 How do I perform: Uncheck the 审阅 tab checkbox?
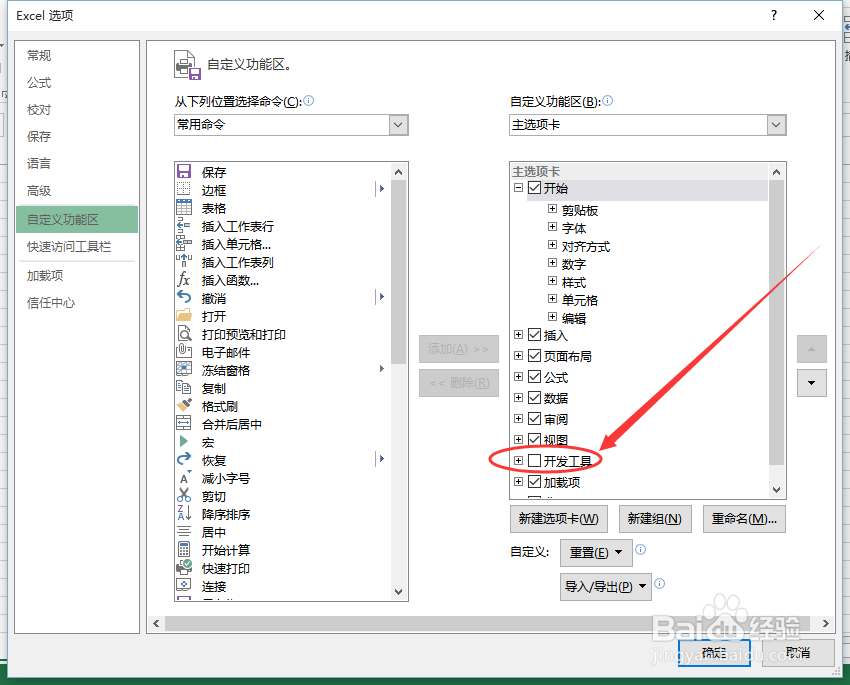[x=535, y=418]
